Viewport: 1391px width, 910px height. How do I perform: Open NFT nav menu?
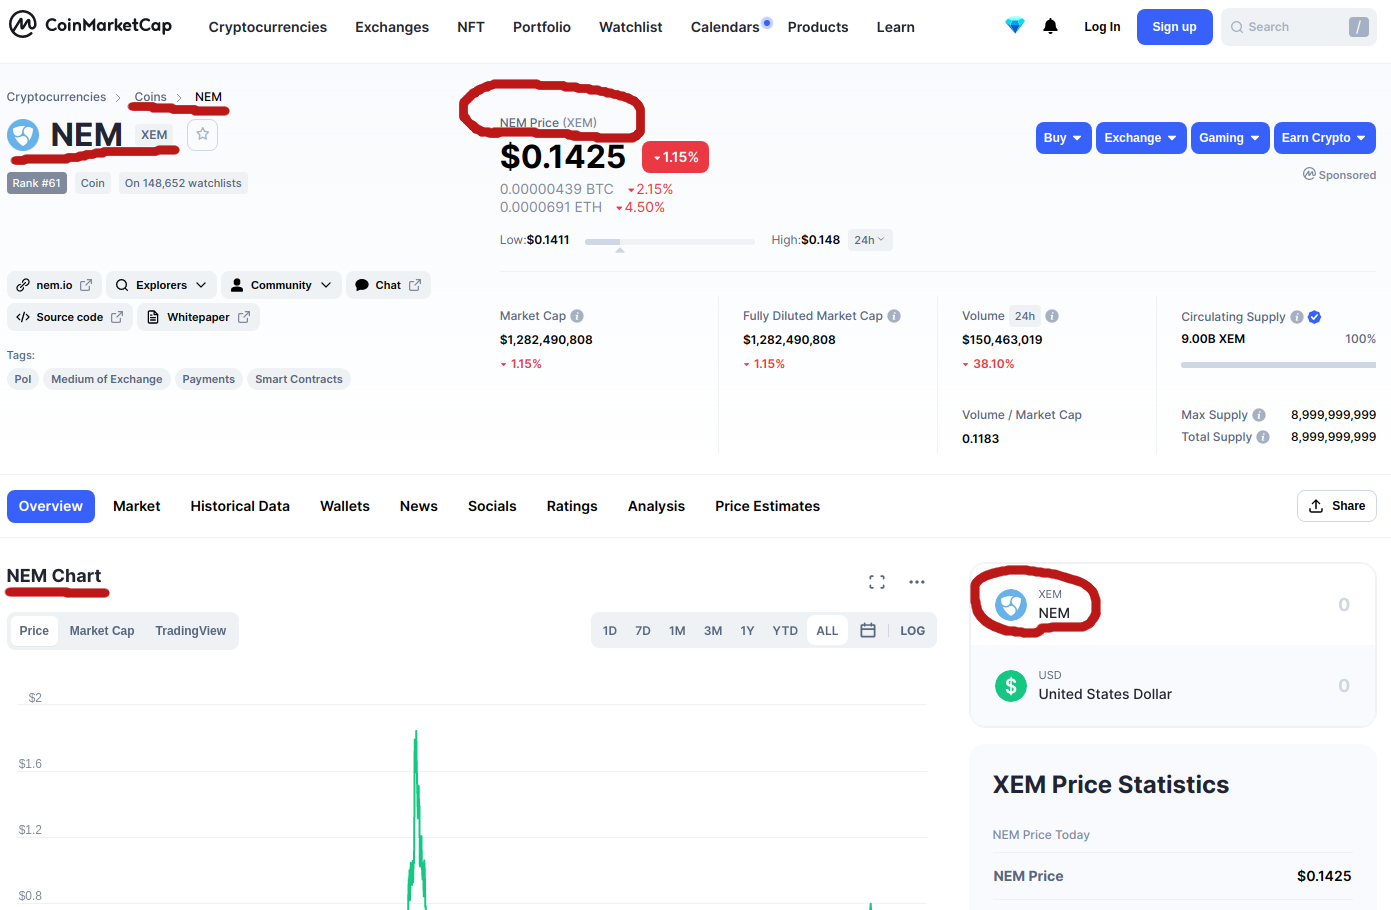(x=471, y=27)
